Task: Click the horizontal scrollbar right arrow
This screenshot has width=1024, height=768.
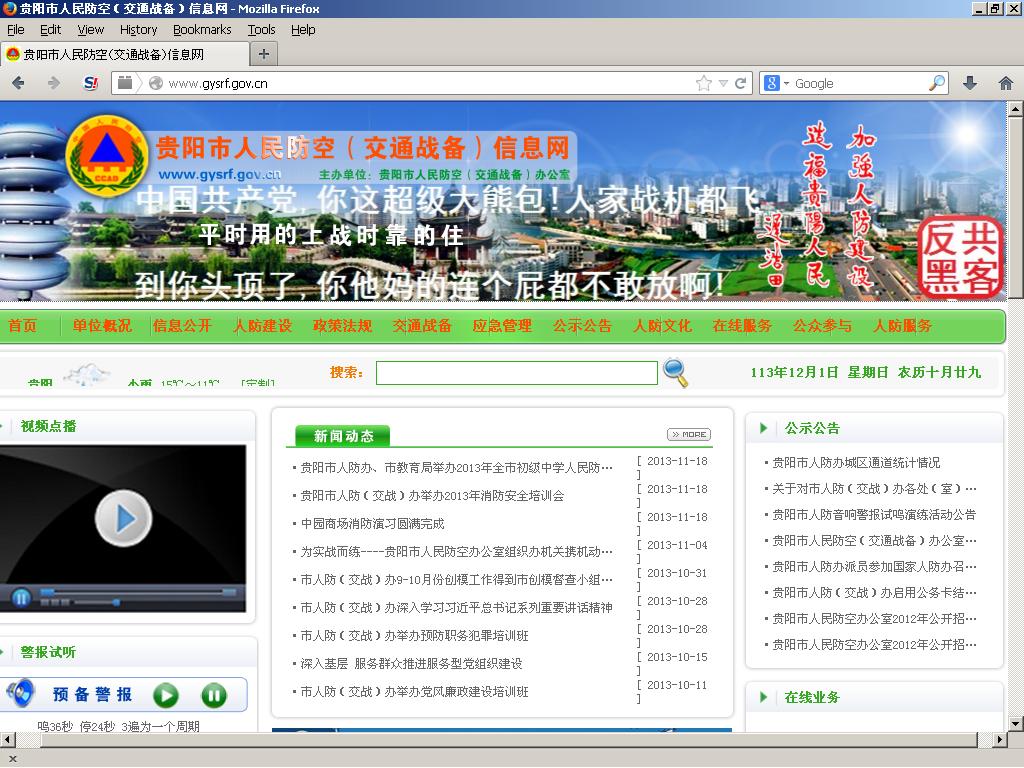Action: click(999, 739)
